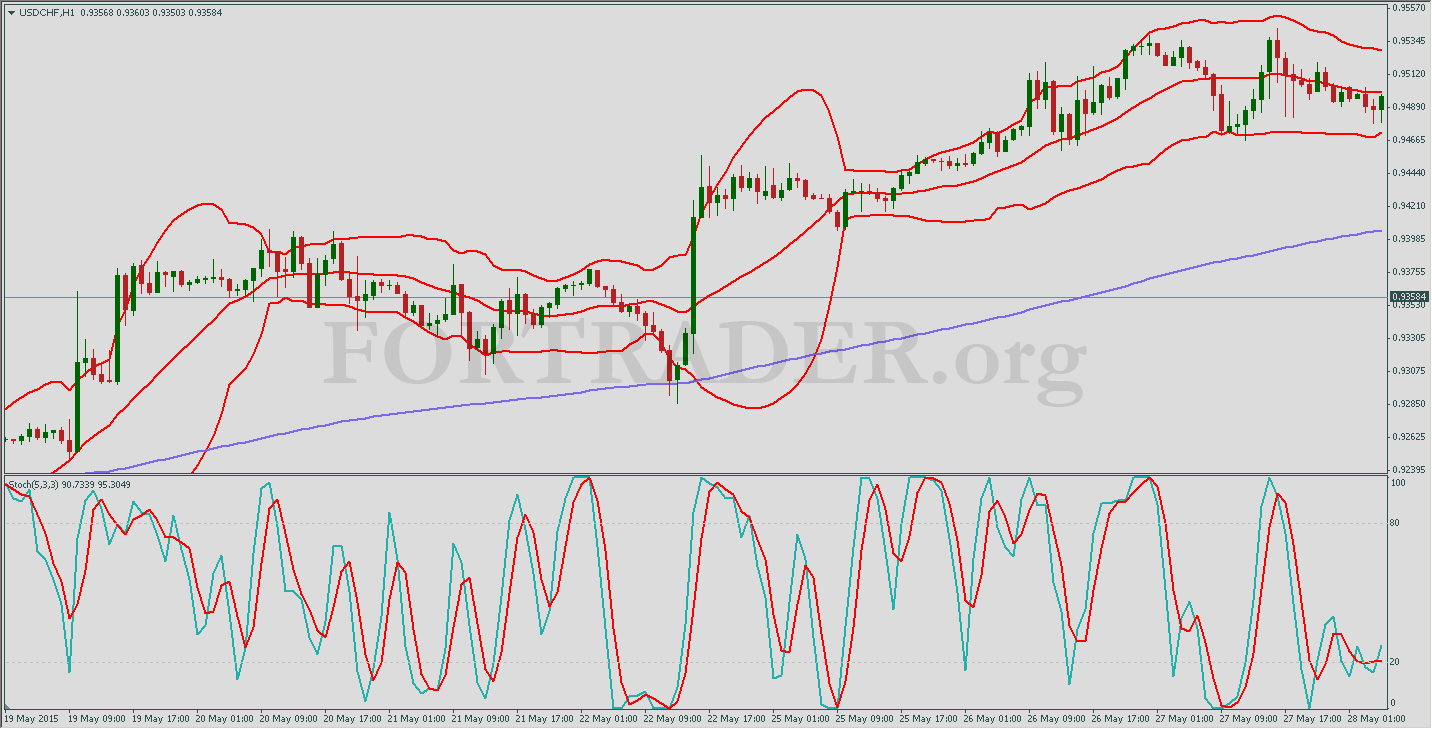Click the 20 May 01:00 time label
1432x729 pixels.
pyautogui.click(x=224, y=719)
